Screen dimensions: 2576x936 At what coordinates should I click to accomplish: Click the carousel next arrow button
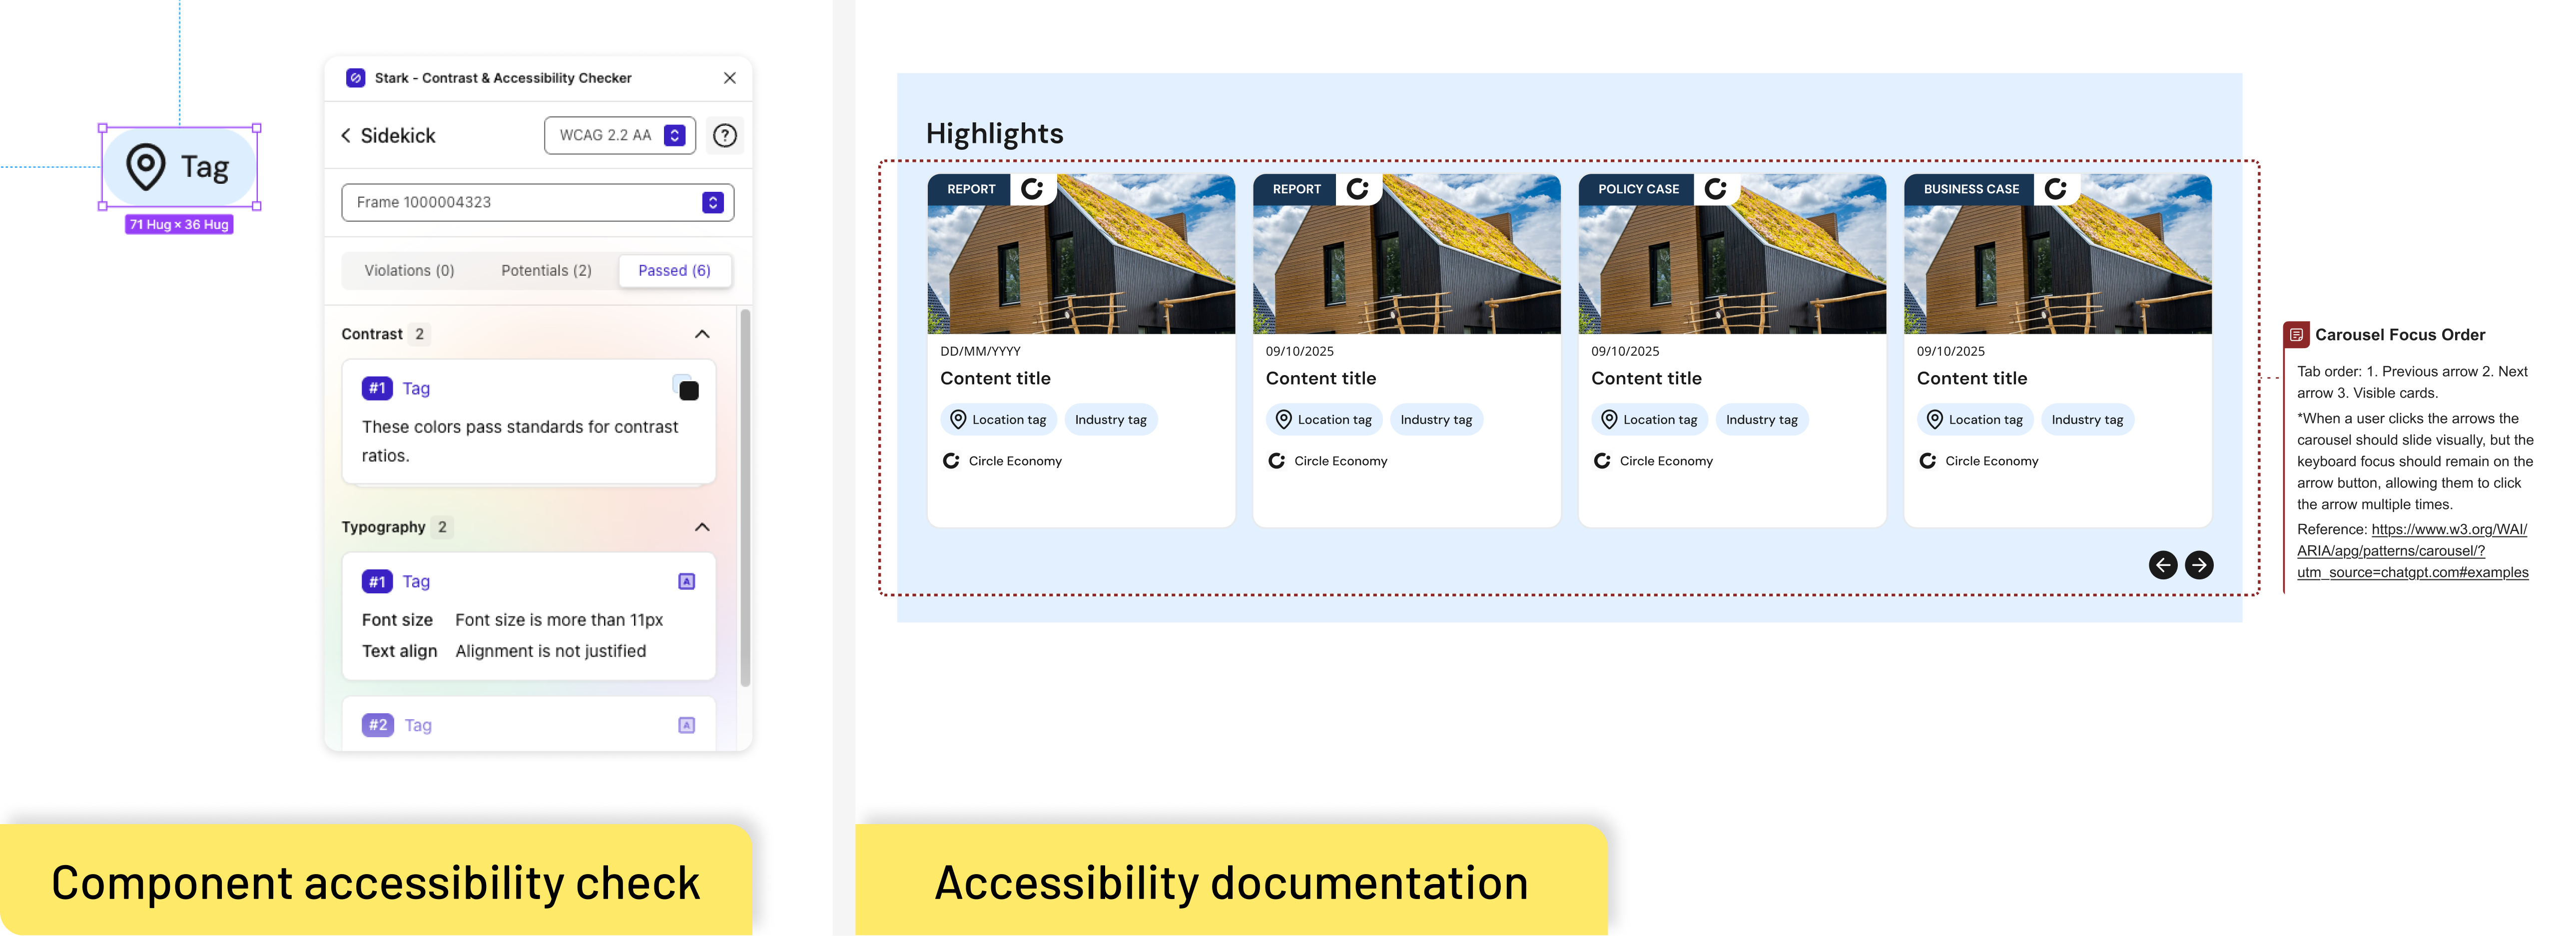coord(2198,565)
